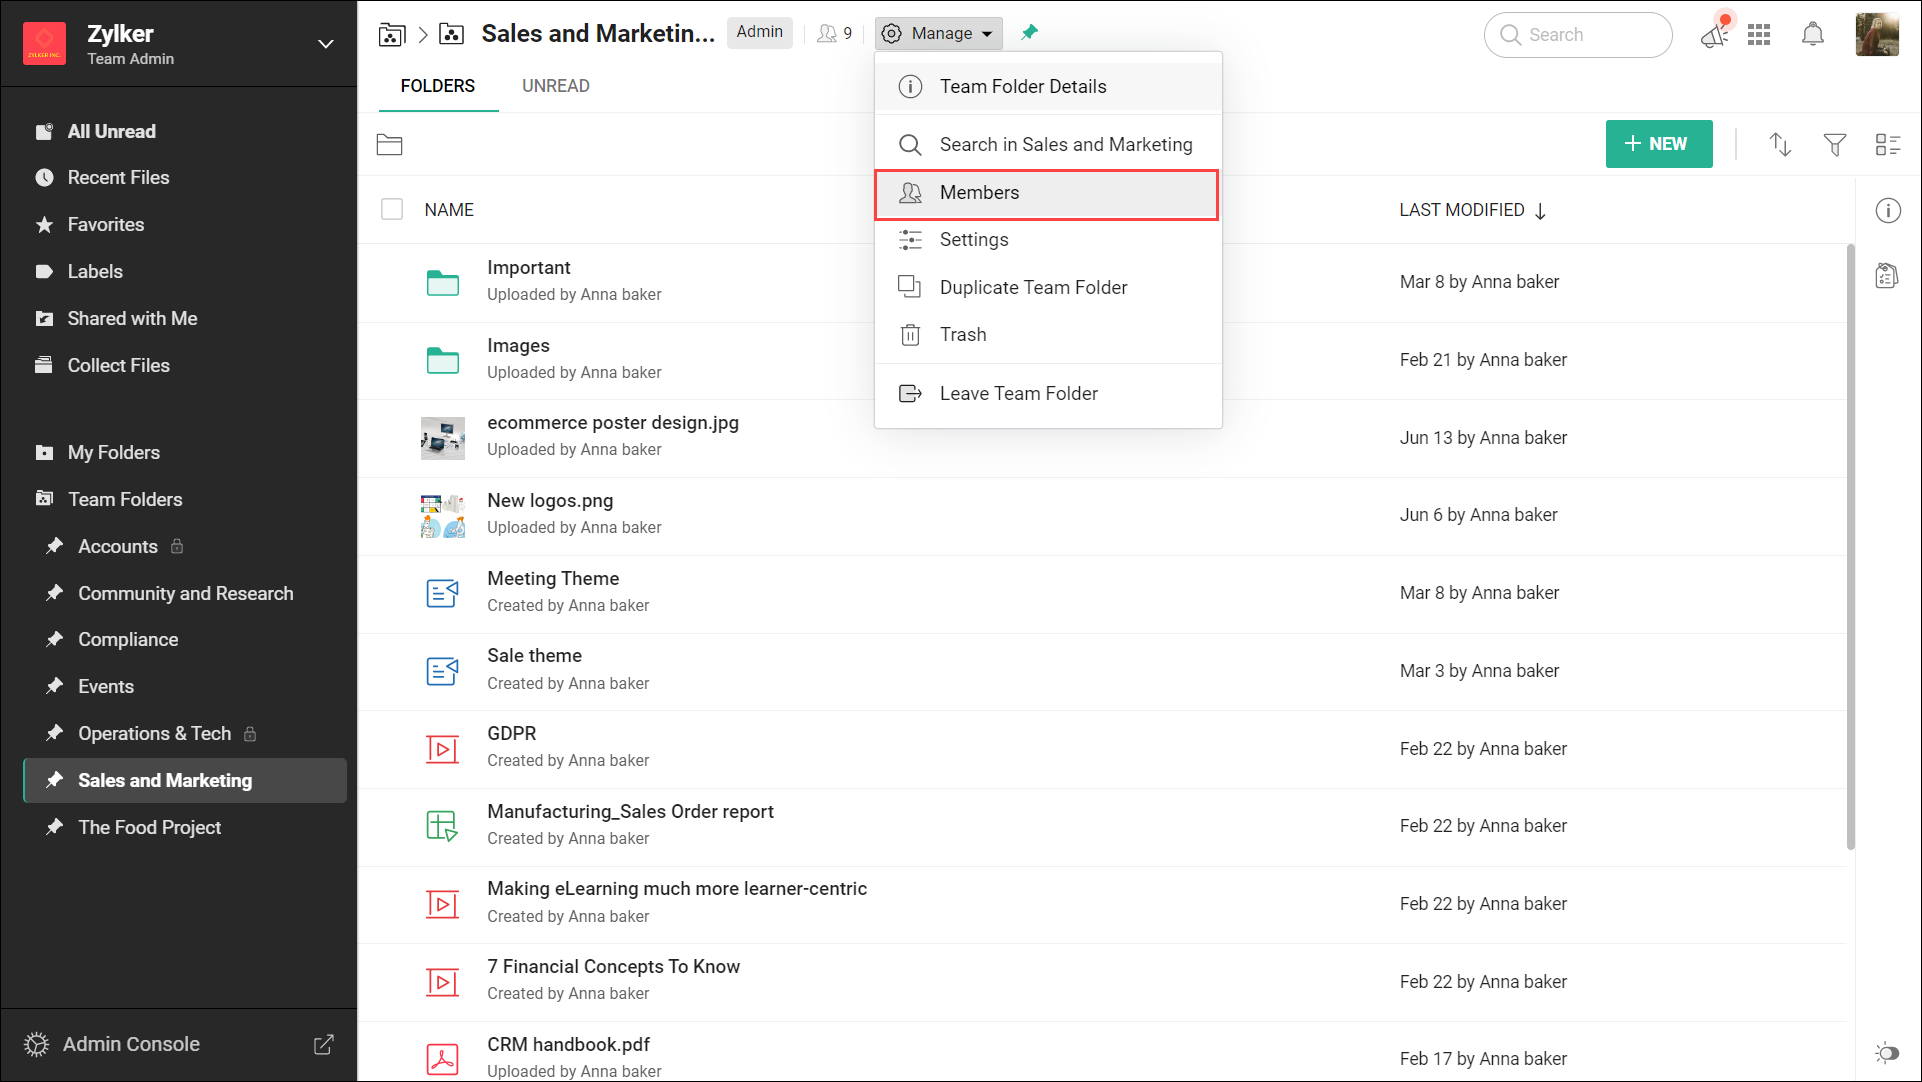The height and width of the screenshot is (1082, 1922).
Task: Collapse the Manage dropdown button
Action: 939,33
